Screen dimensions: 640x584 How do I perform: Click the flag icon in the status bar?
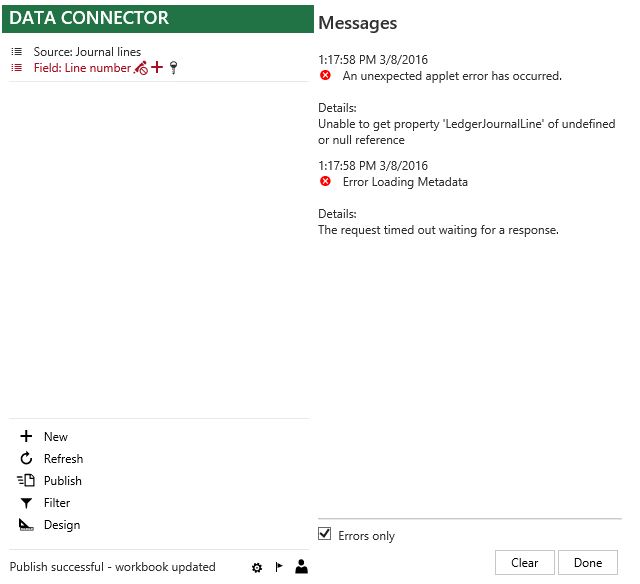(x=279, y=567)
